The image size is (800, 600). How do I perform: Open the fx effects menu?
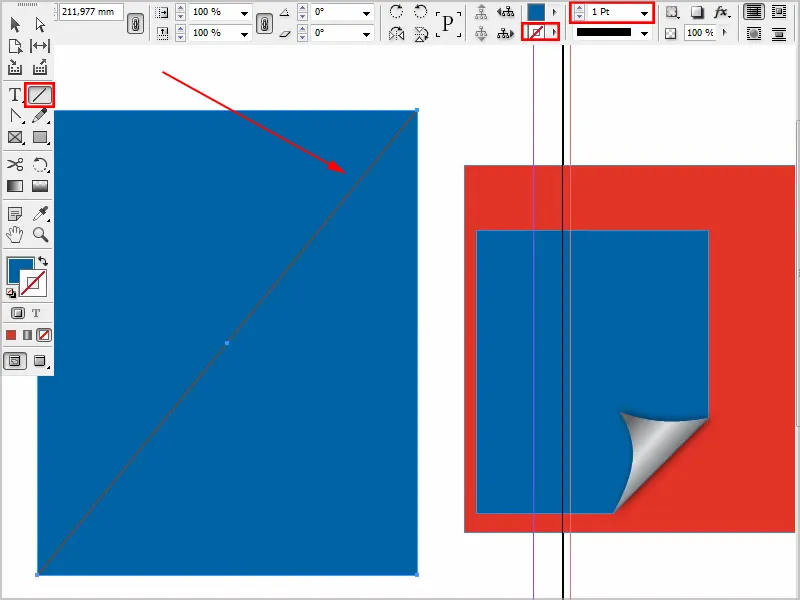click(721, 12)
